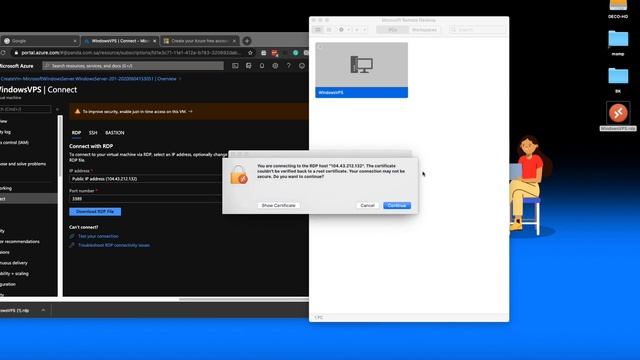Screen dimensions: 640x360
Task: Bookmark the page with the star icon
Action: pos(250,53)
